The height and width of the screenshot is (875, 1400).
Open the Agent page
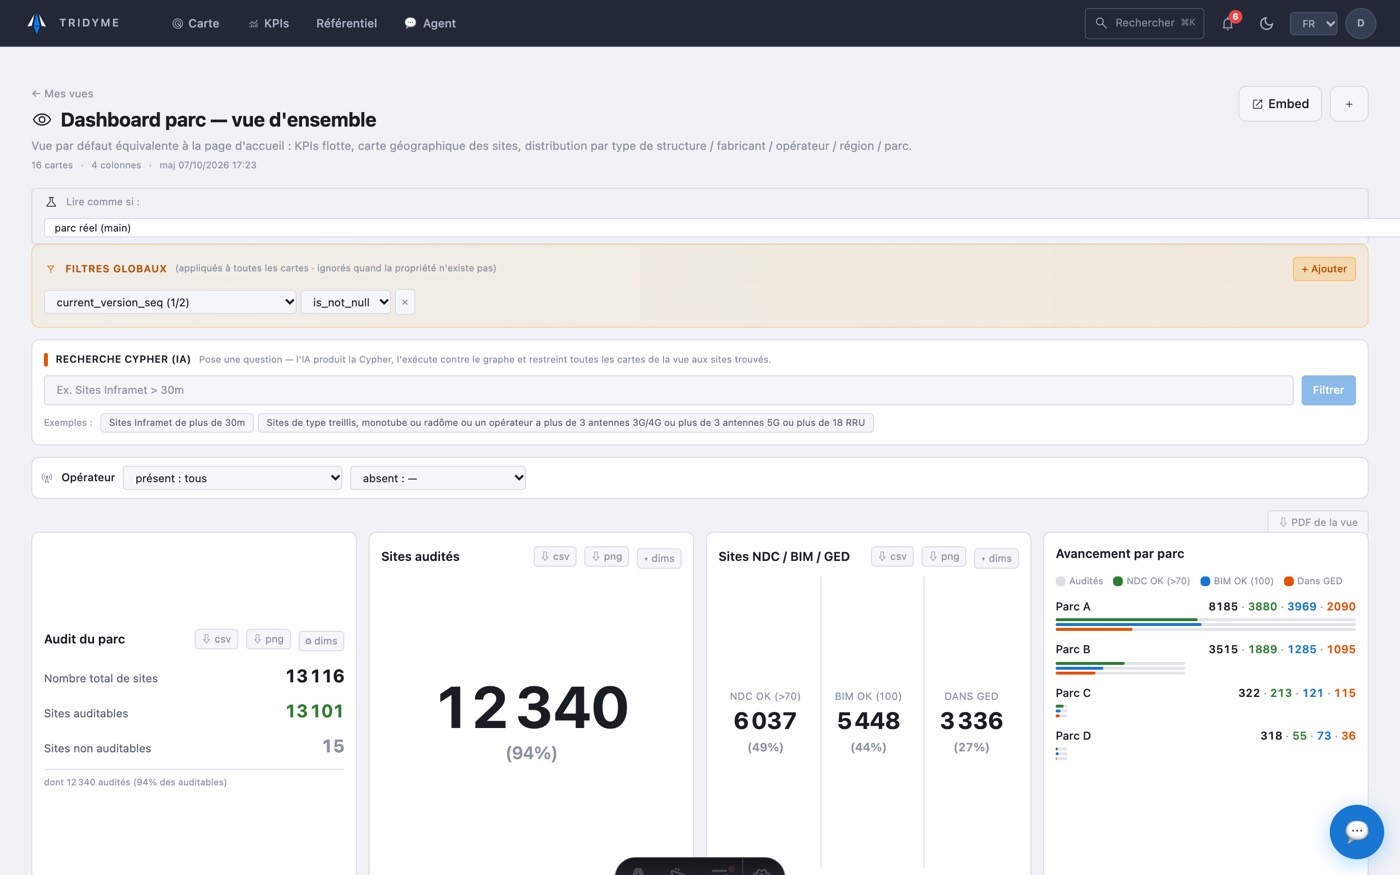click(430, 23)
